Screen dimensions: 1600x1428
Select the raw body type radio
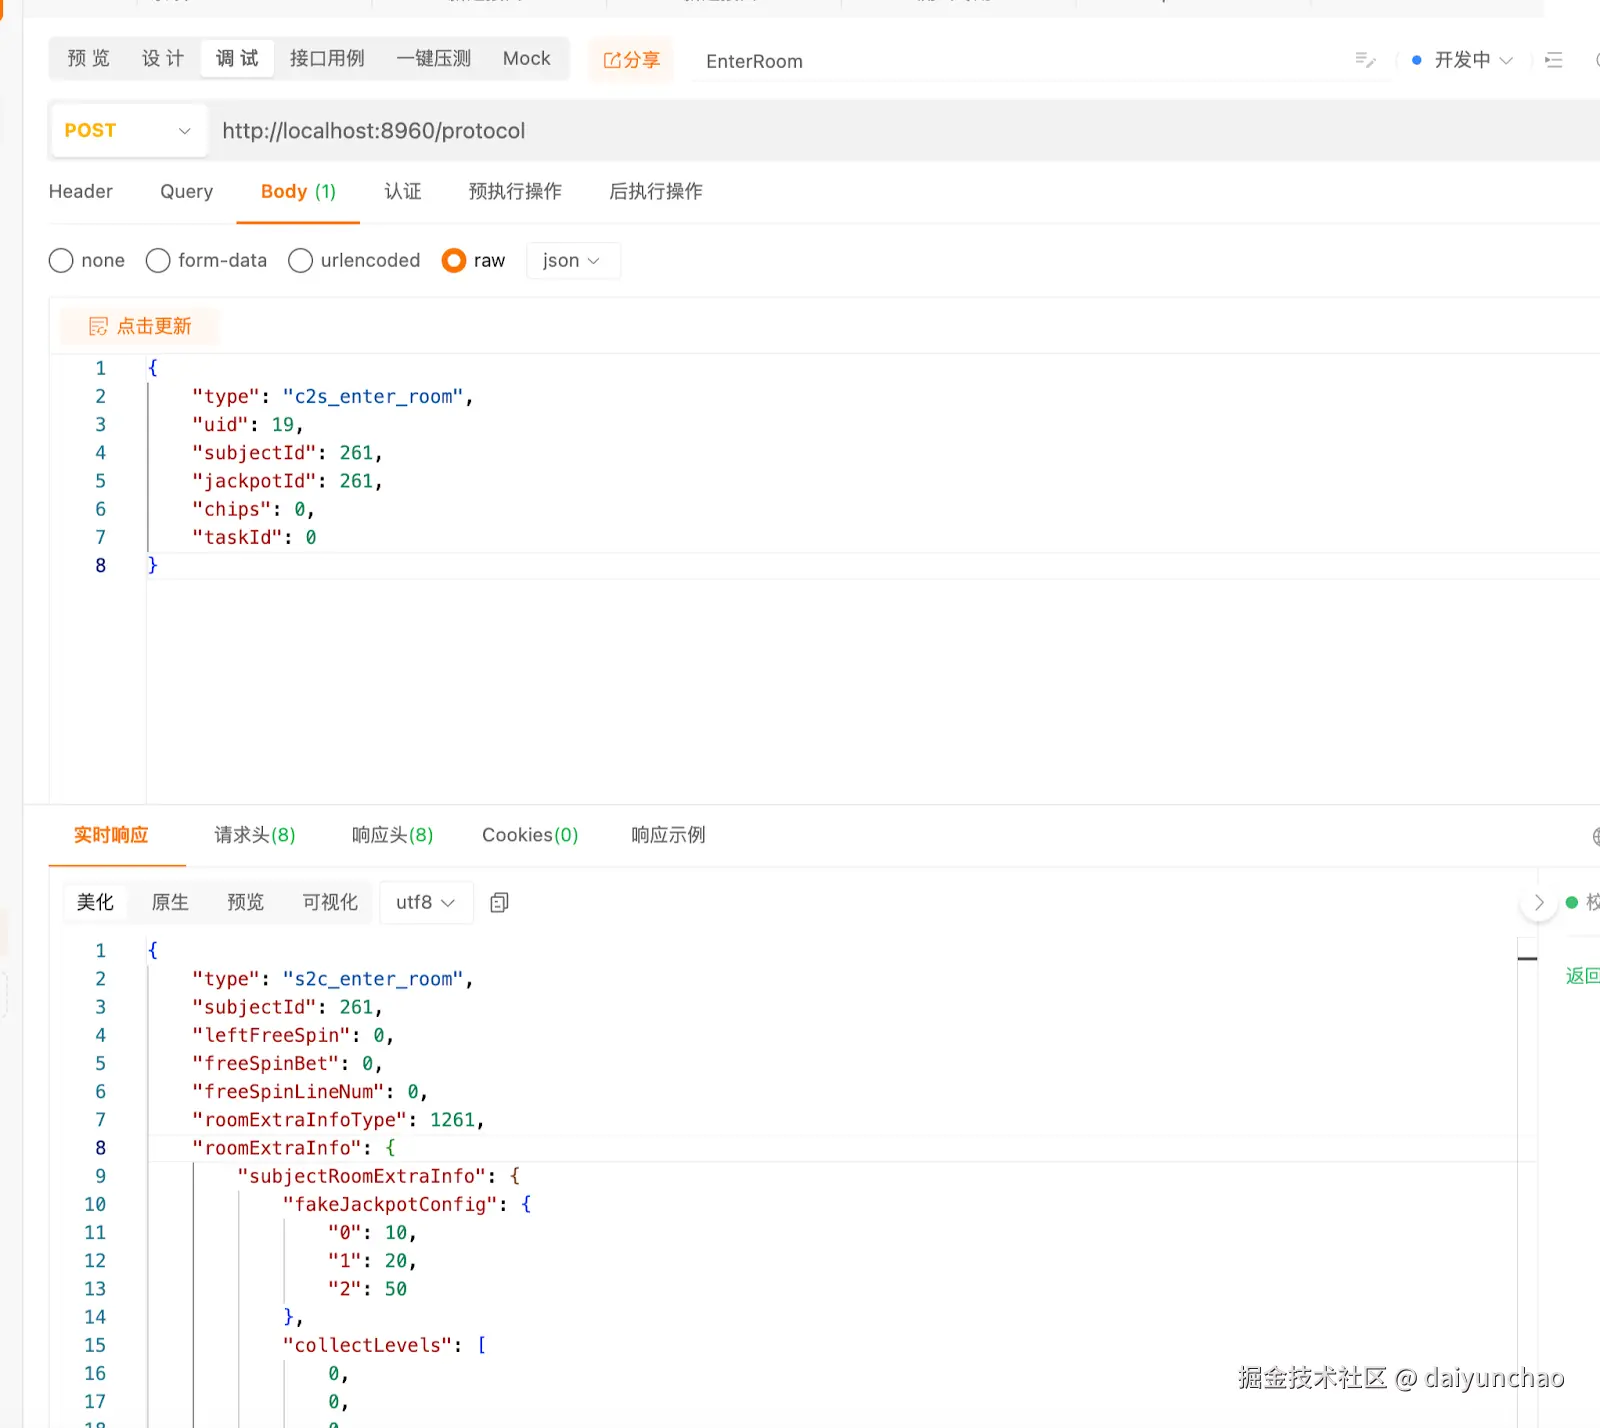[454, 261]
